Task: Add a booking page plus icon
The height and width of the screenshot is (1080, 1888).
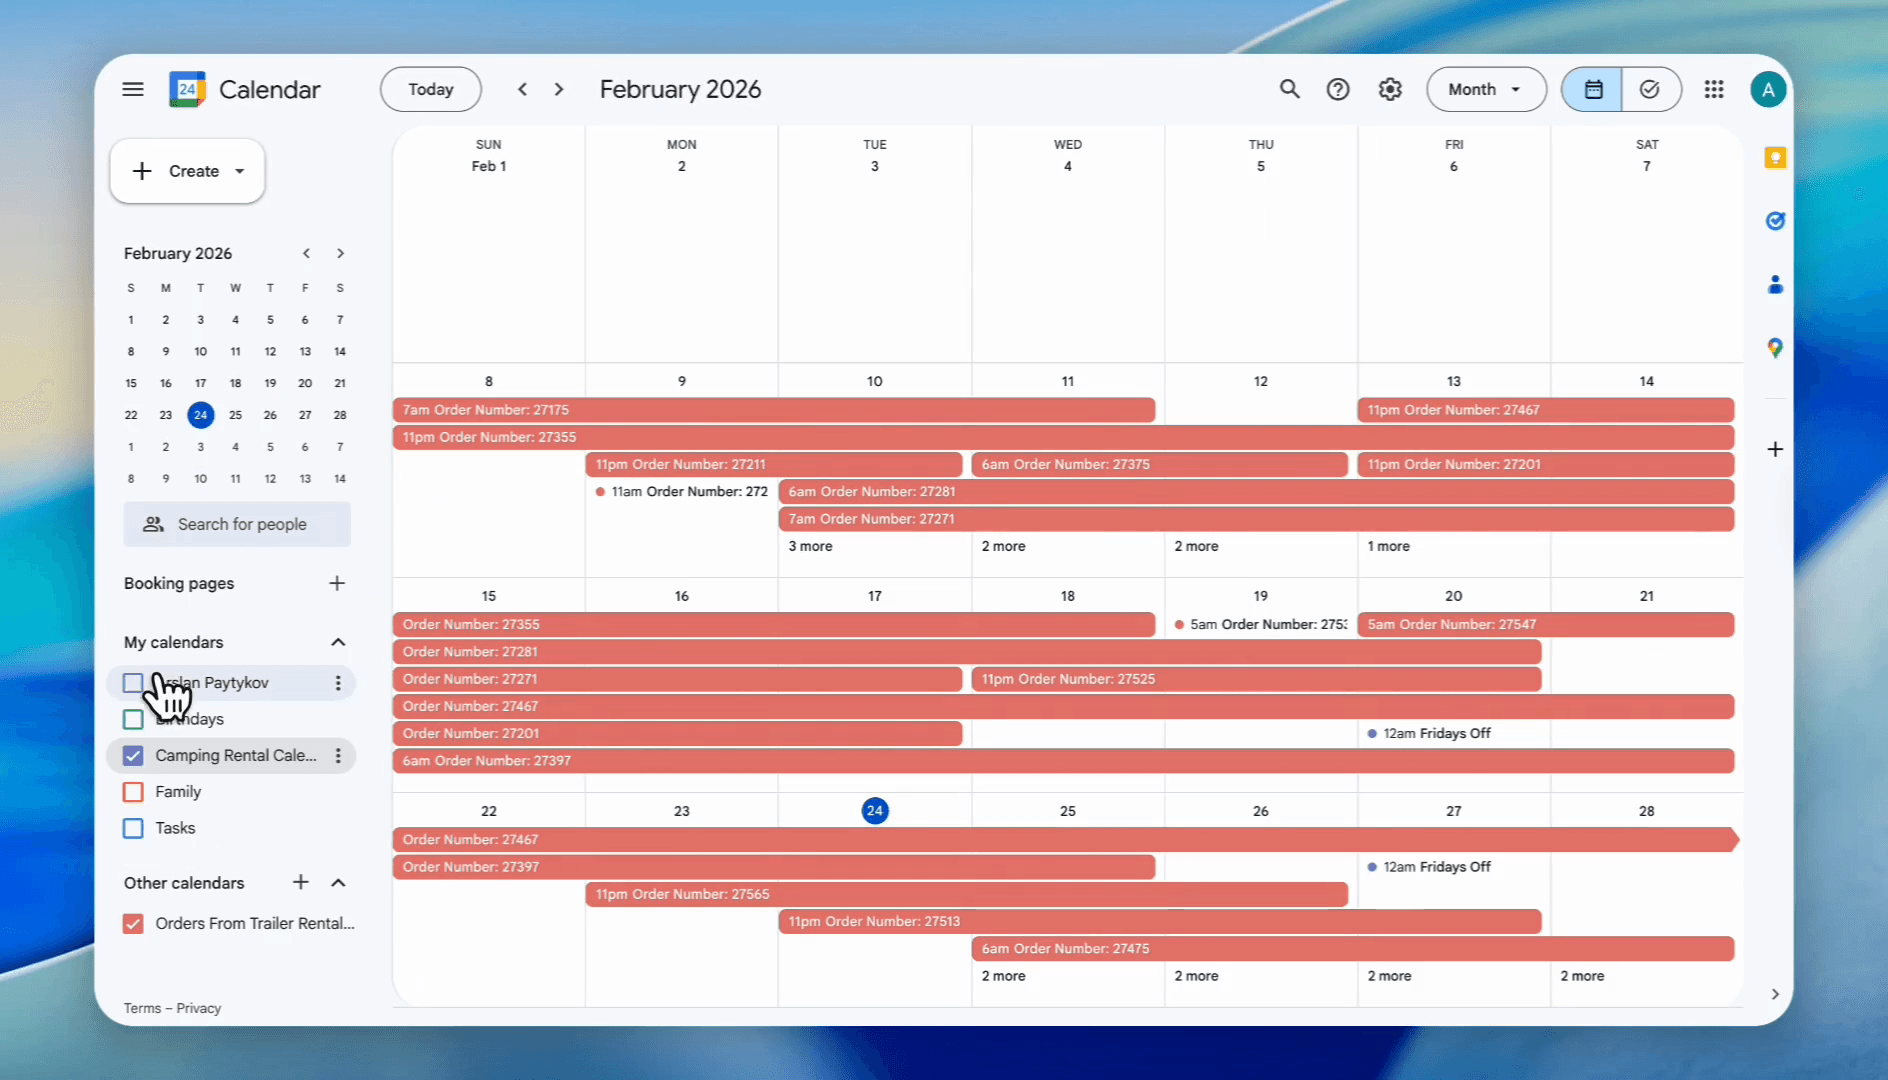Action: (x=337, y=583)
